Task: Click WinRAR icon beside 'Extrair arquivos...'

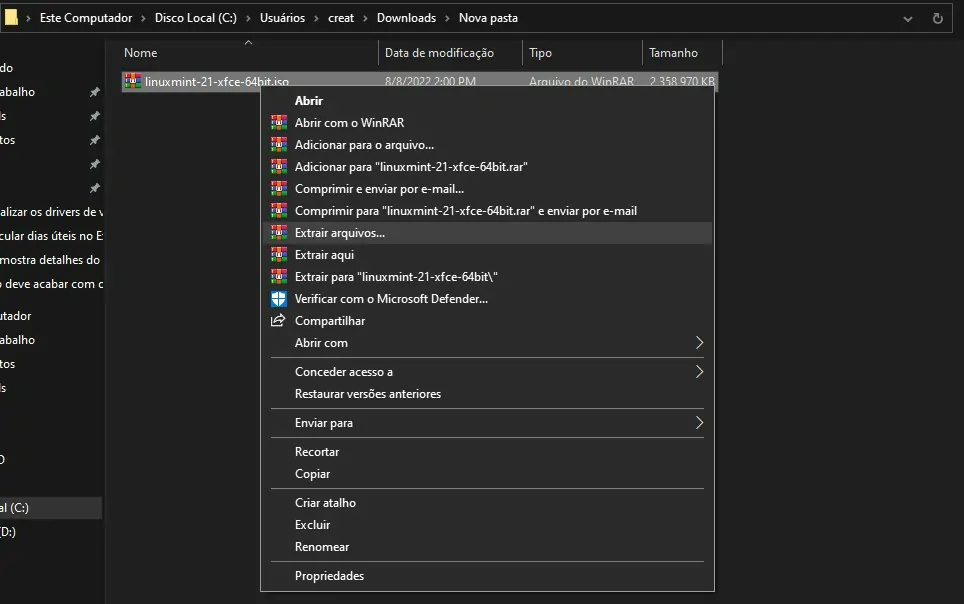Action: tap(279, 232)
